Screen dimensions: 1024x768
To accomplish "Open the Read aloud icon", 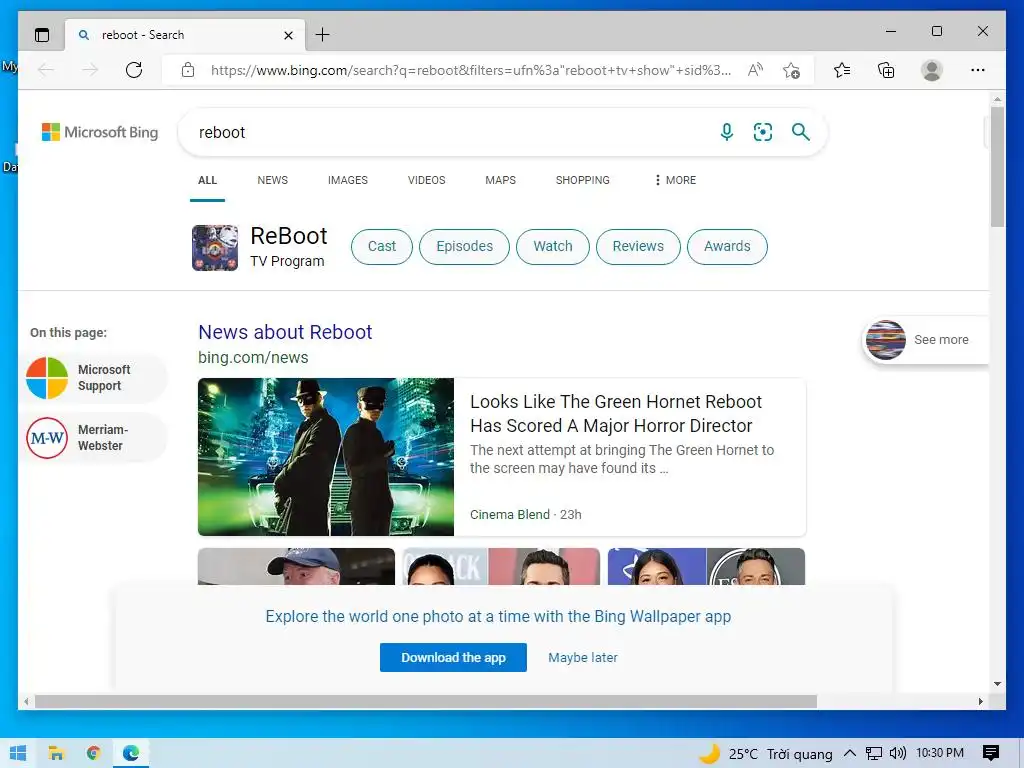I will coord(755,70).
